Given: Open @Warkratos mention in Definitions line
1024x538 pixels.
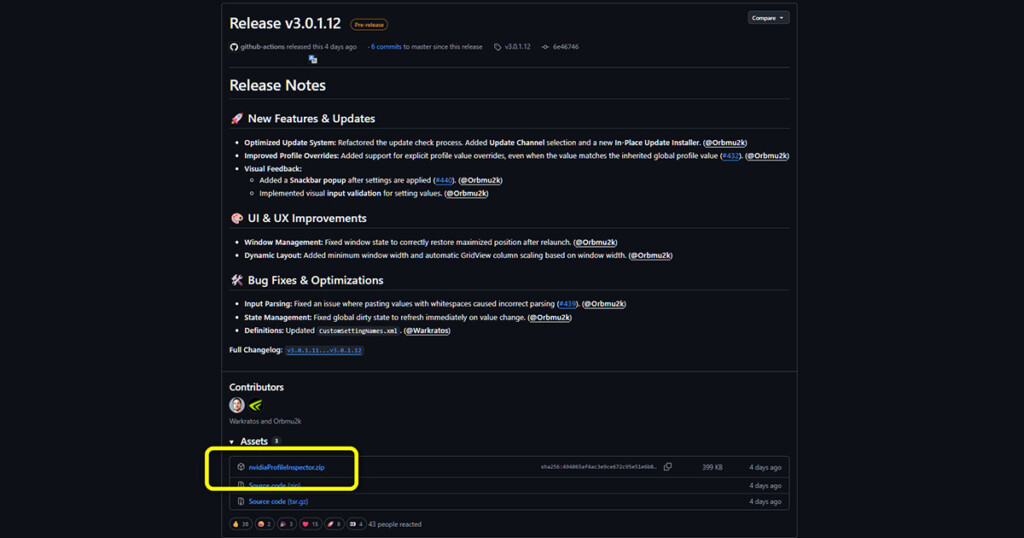Looking at the screenshot, I should (427, 330).
